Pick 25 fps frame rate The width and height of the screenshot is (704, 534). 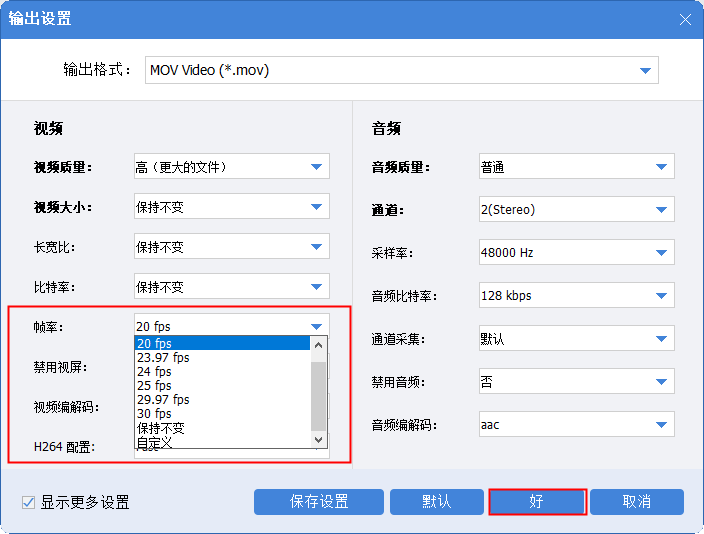tap(222, 385)
